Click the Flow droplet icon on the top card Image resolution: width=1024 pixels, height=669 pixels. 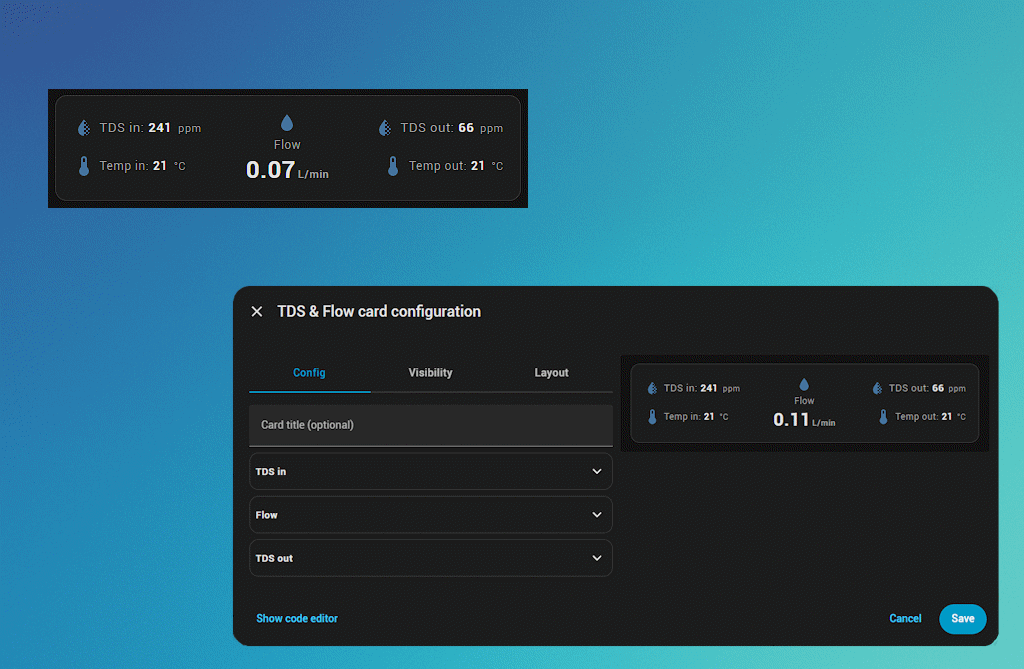click(287, 120)
